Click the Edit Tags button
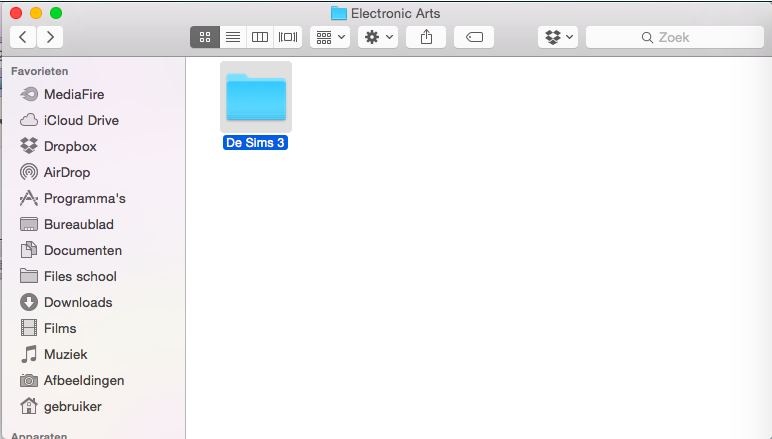Screen dimensions: 772x439 pyautogui.click(x=474, y=37)
